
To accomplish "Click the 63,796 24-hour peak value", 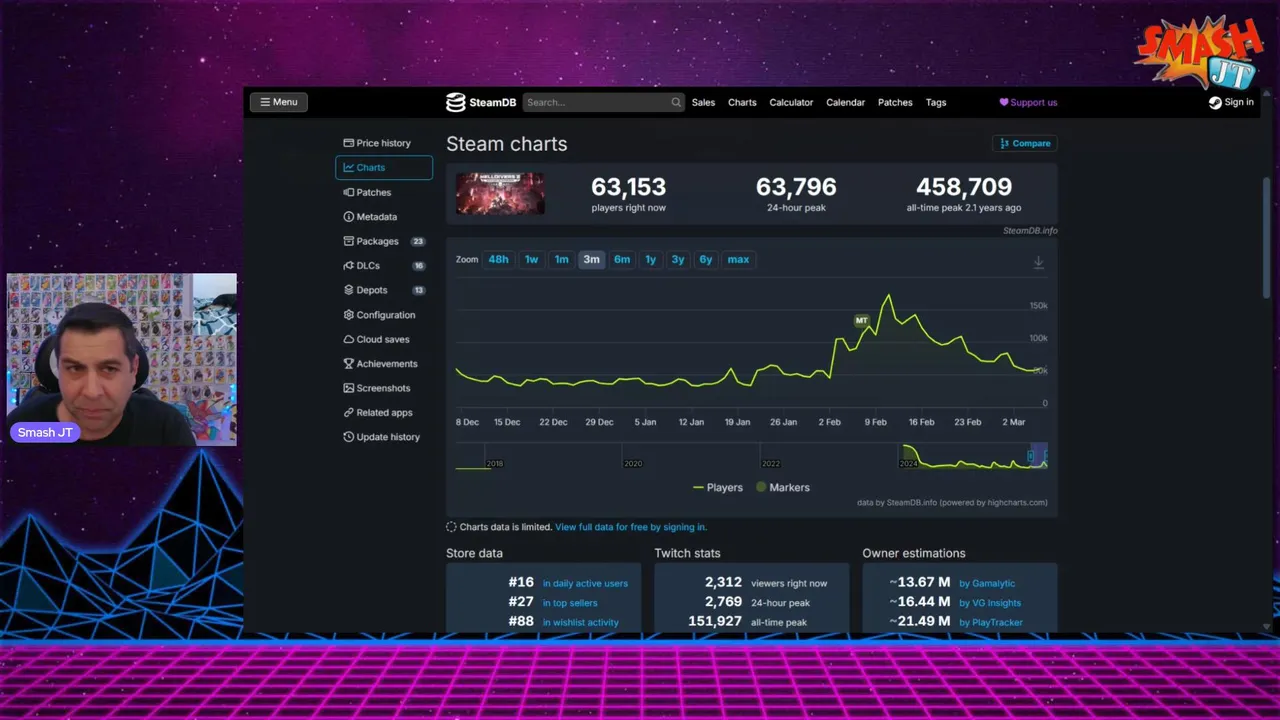I will click(796, 187).
